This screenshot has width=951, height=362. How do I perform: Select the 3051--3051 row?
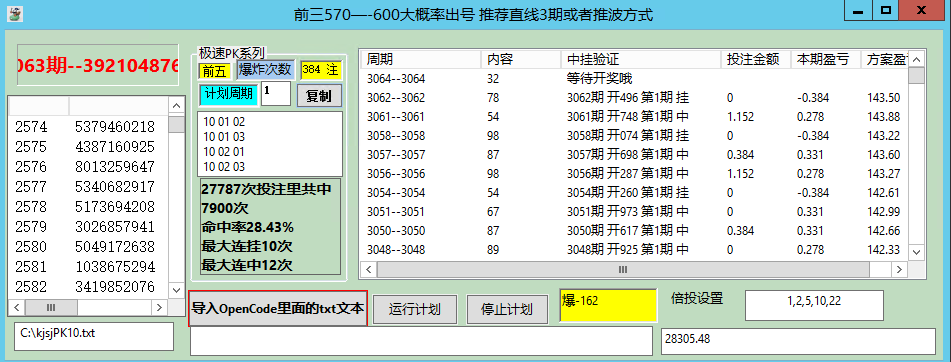click(634, 212)
